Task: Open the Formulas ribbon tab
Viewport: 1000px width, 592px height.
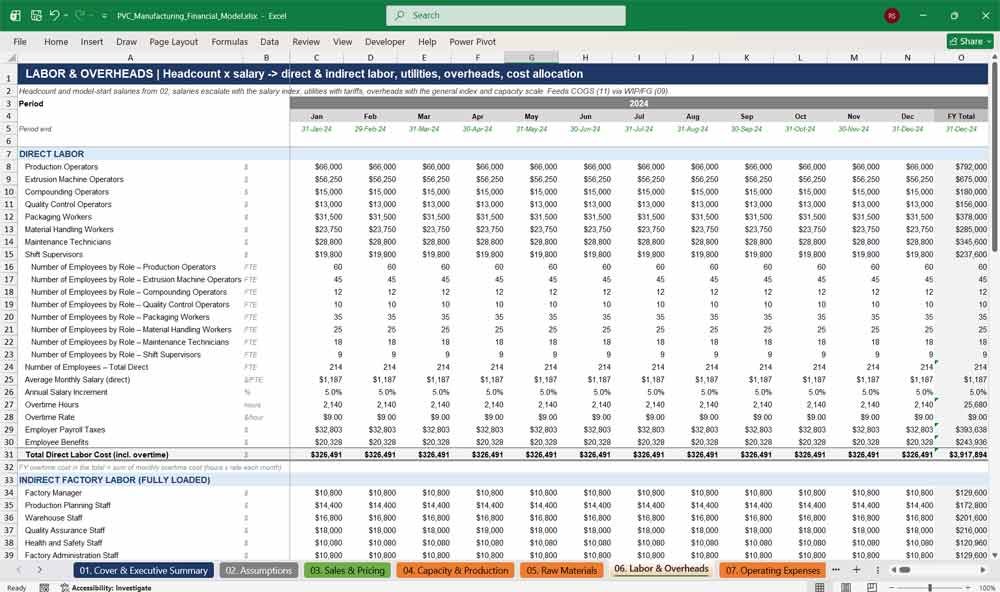Action: pyautogui.click(x=230, y=41)
